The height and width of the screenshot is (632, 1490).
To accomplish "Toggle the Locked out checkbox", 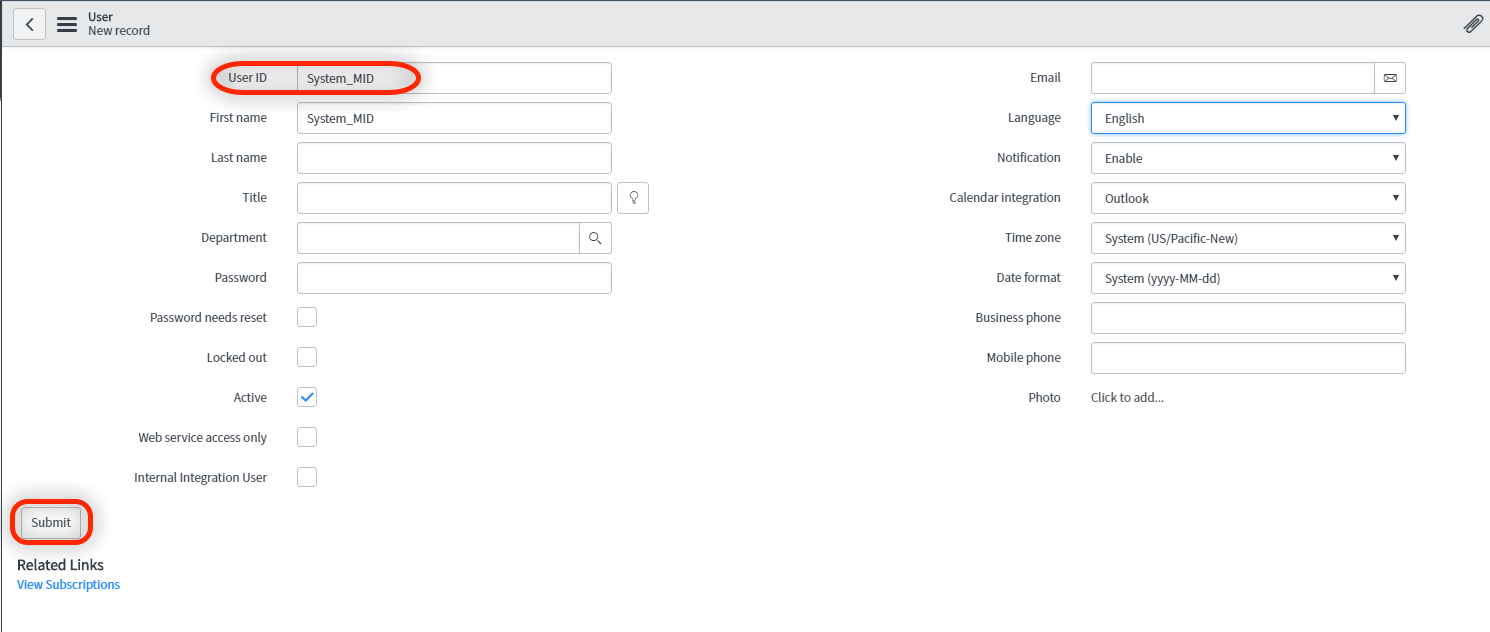I will (307, 357).
